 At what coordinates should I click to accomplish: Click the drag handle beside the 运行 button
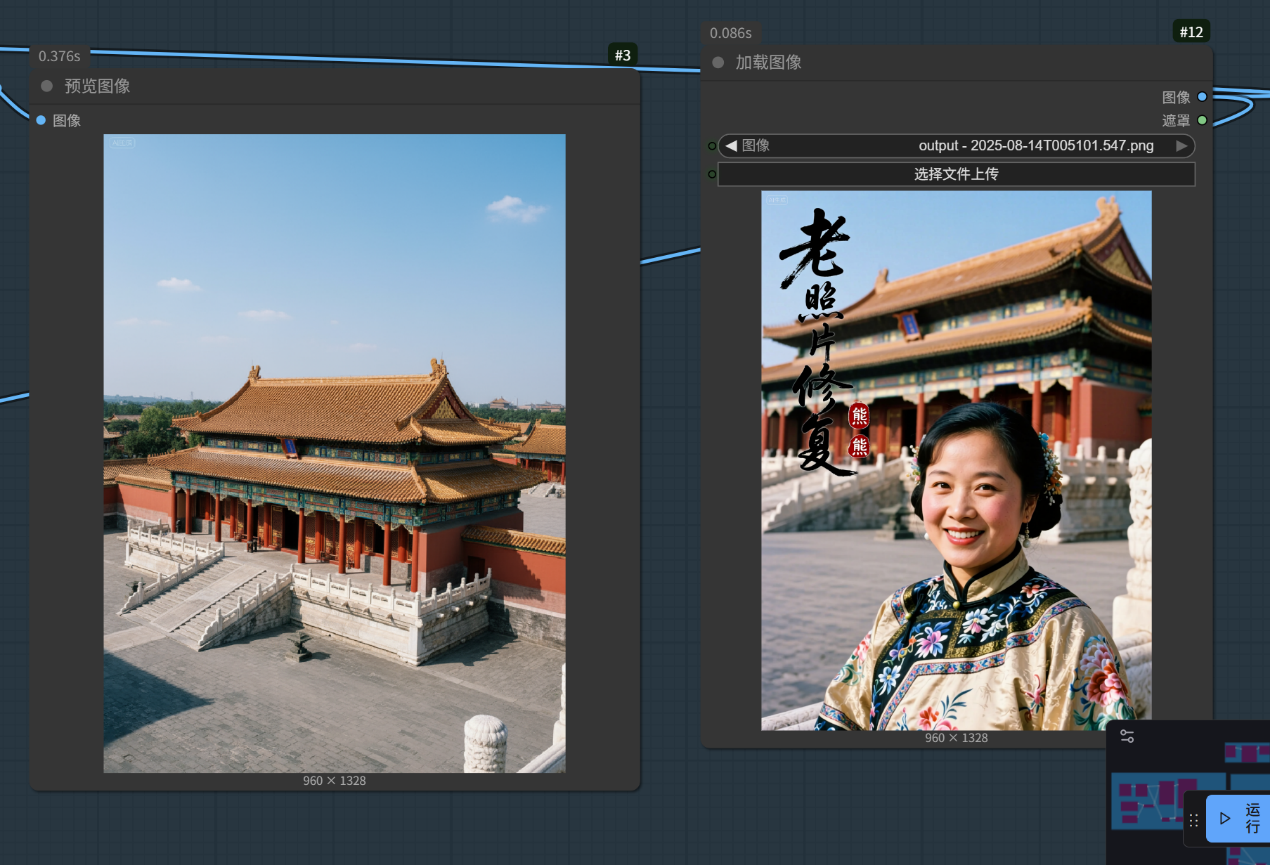1193,819
